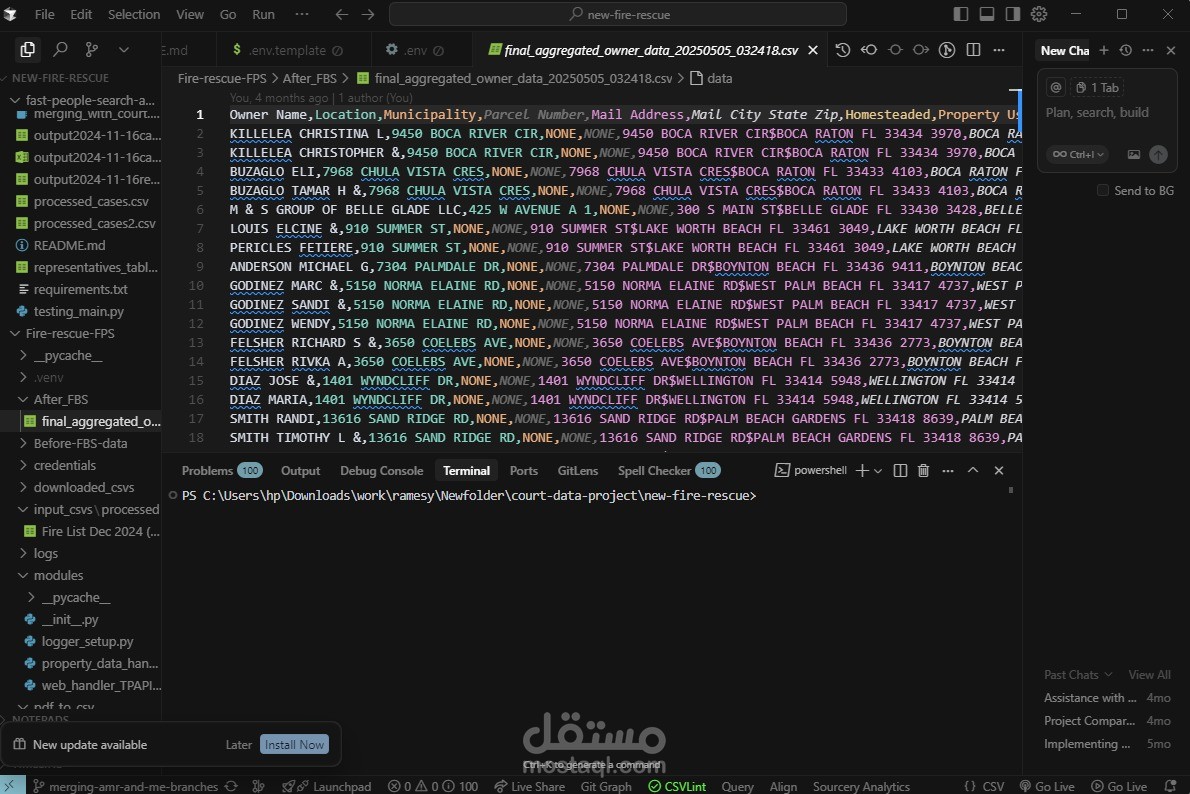Viewport: 1190px width, 794px height.
Task: Open the Spell Checker panel tab
Action: point(669,471)
